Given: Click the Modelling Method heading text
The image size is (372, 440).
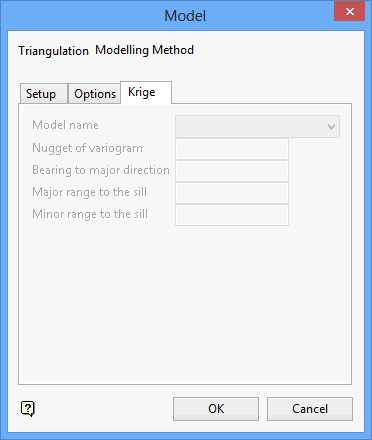Looking at the screenshot, I should [144, 50].
